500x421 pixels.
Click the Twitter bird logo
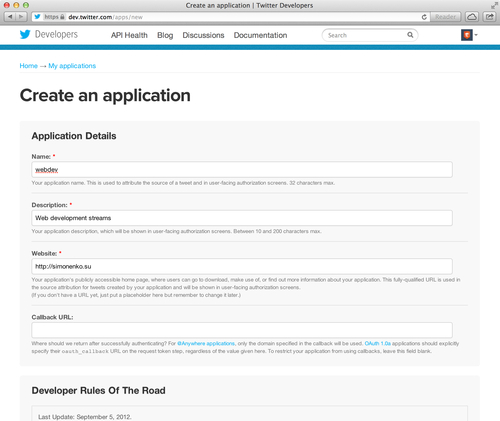click(x=25, y=34)
